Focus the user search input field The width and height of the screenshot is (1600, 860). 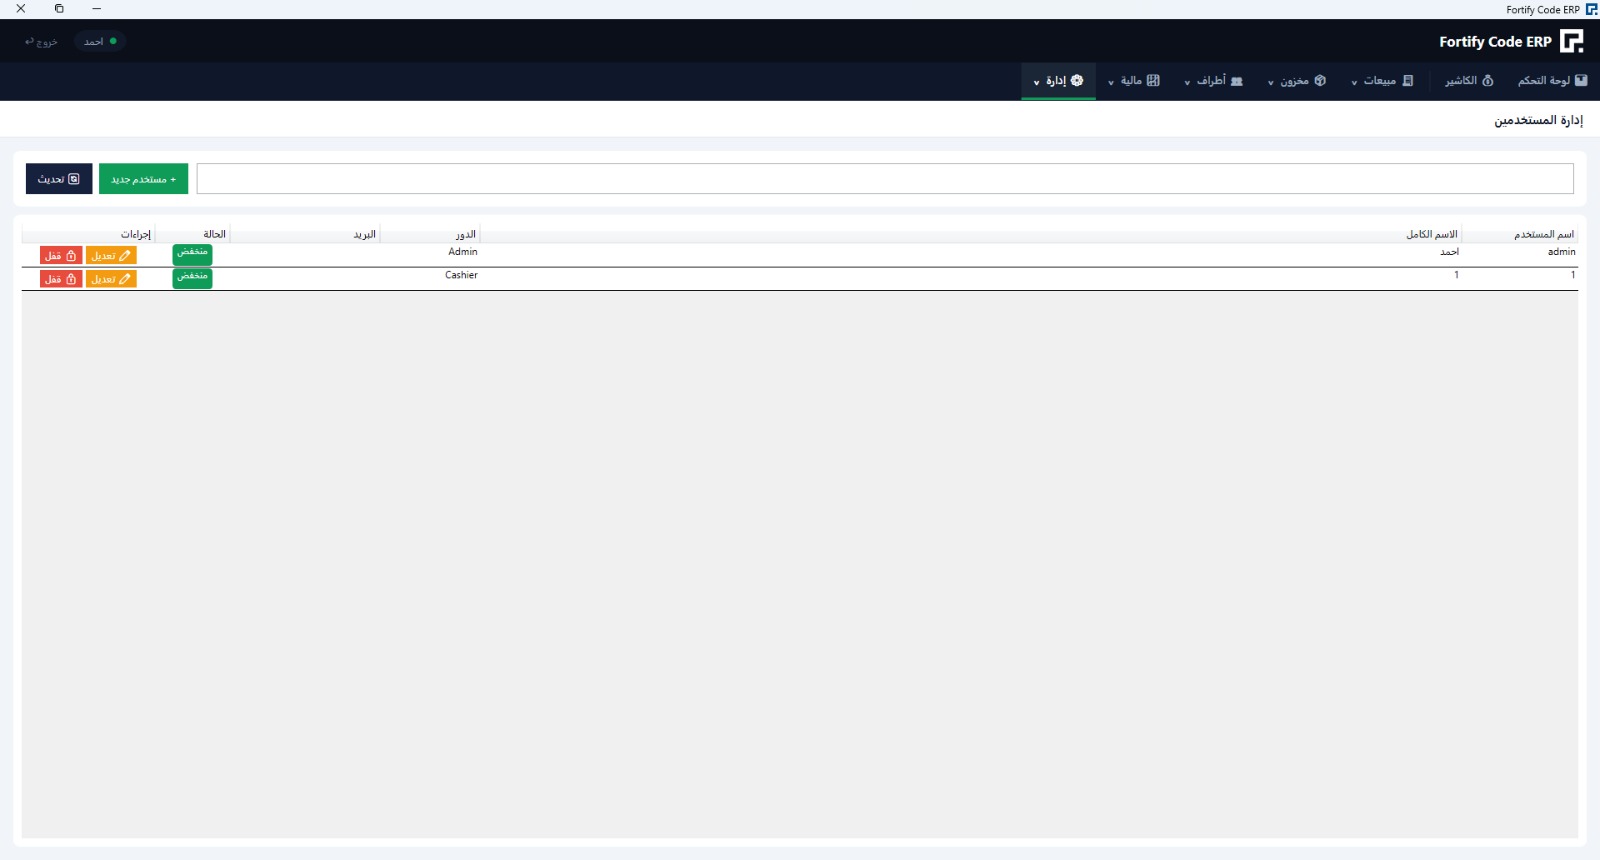coord(885,179)
